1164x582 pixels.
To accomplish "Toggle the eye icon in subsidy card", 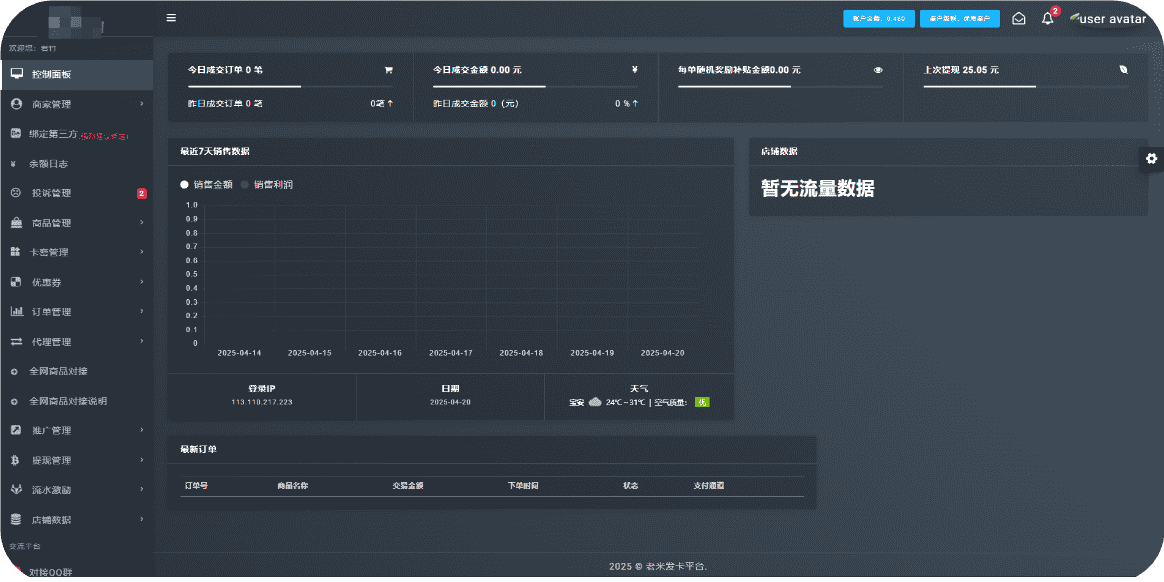I will point(878,71).
